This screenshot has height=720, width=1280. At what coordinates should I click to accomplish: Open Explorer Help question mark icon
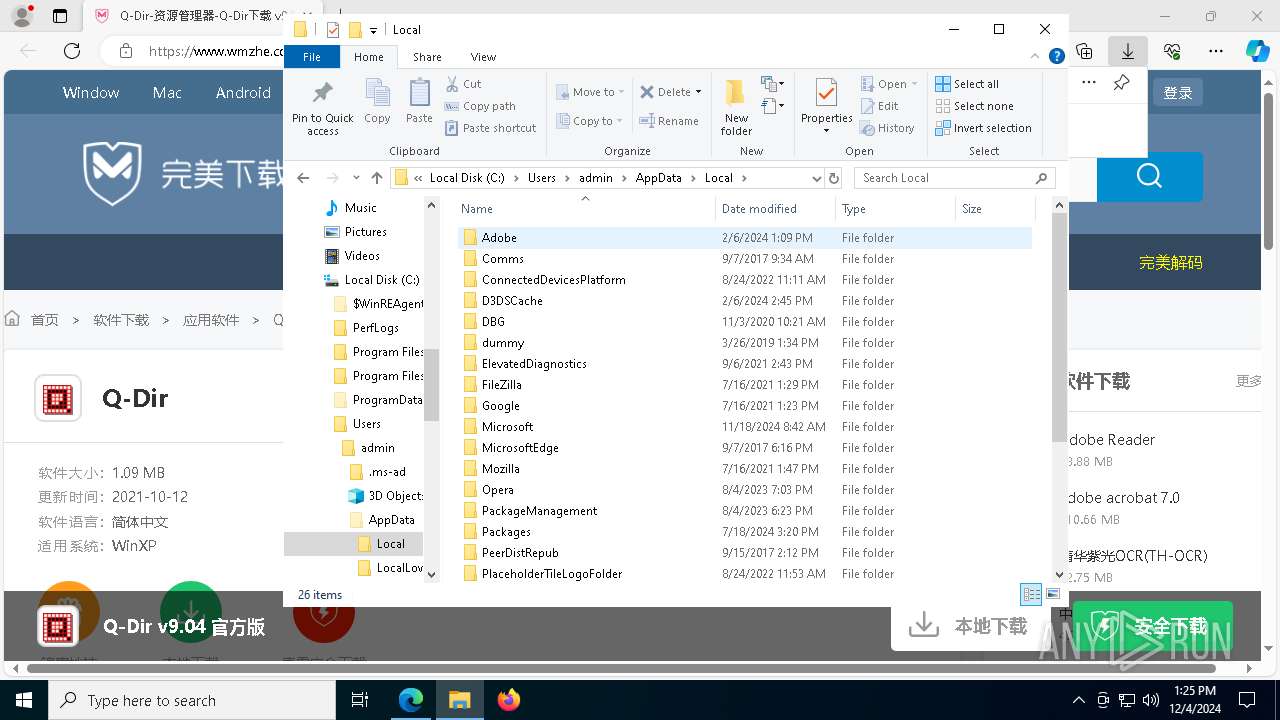1056,57
